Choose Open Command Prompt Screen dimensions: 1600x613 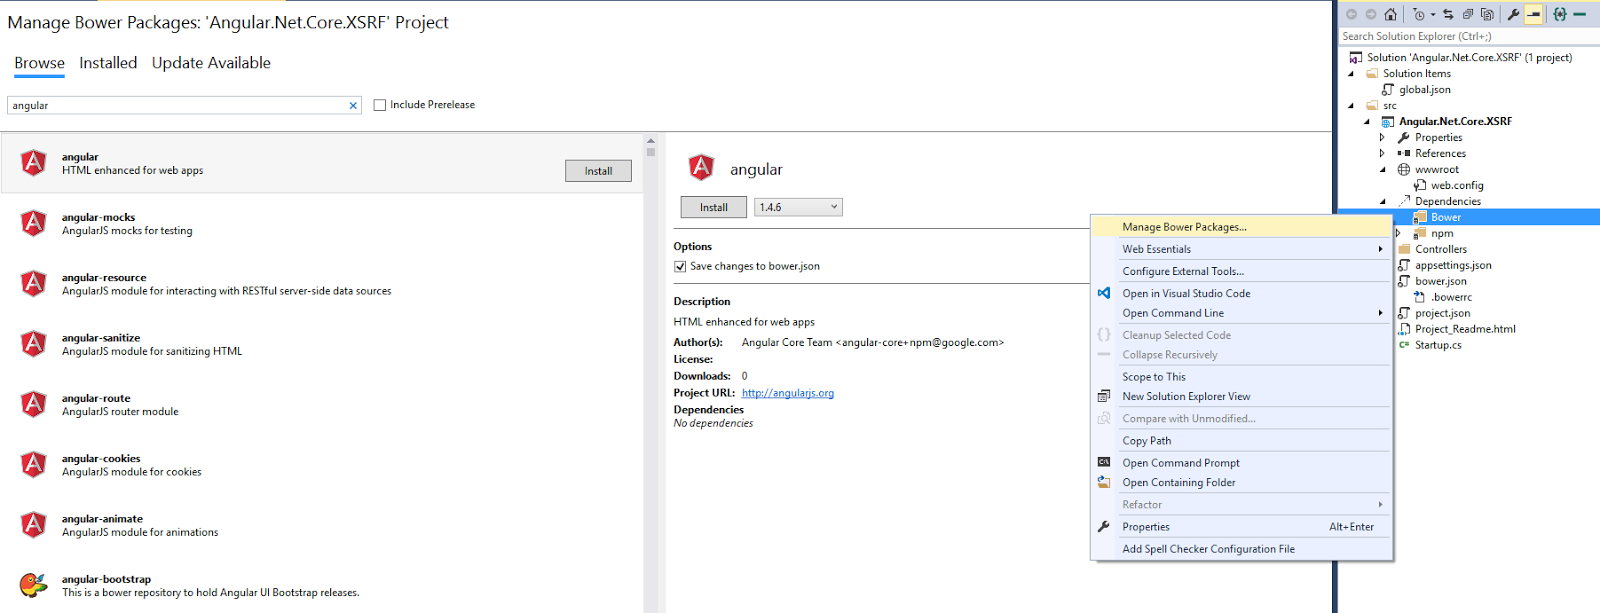click(x=1241, y=462)
